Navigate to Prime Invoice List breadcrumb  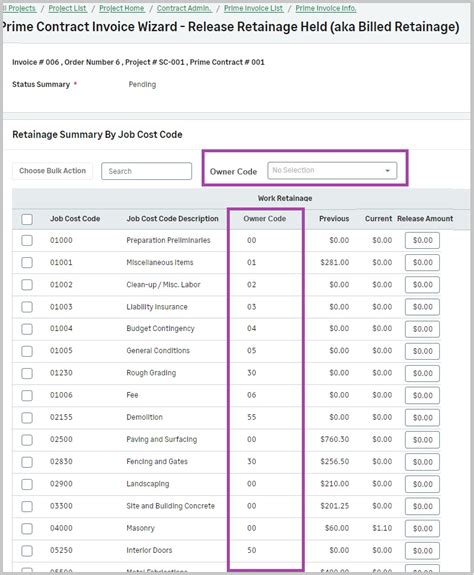tap(253, 8)
